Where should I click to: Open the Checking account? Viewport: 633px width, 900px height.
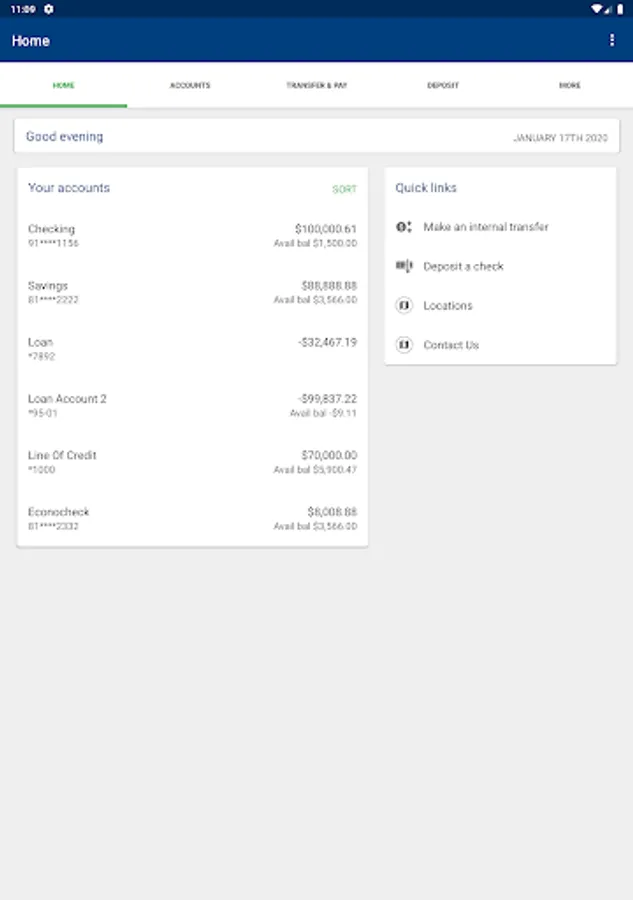(x=192, y=236)
